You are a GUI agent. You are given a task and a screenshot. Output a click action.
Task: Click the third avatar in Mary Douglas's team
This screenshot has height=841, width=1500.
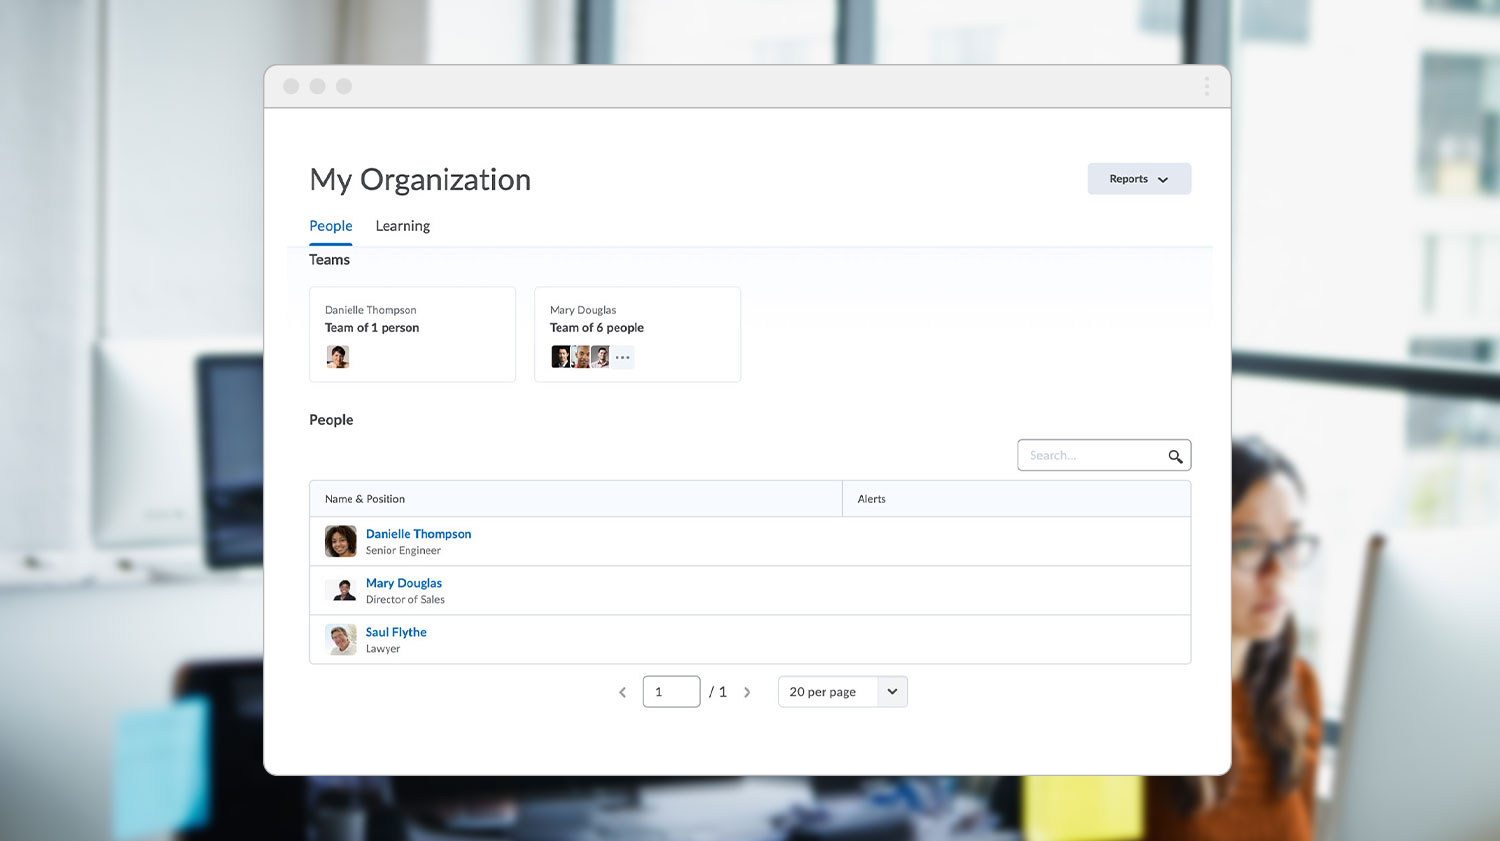tap(600, 357)
